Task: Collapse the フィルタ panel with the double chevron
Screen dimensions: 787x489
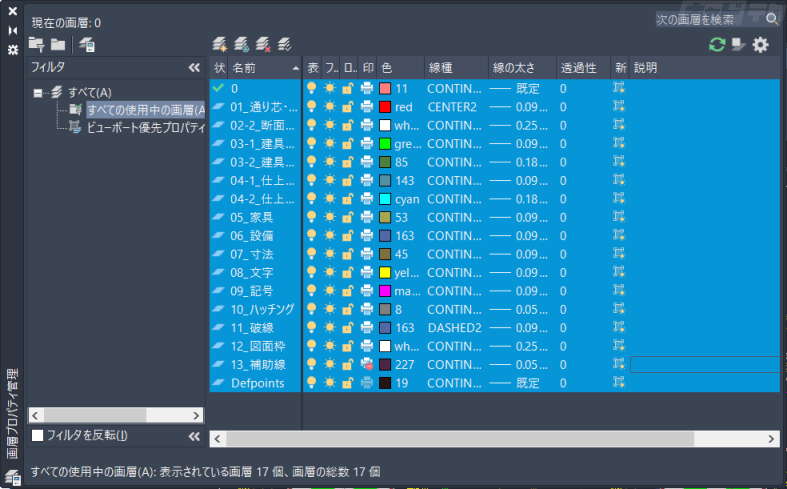Action: coord(194,68)
